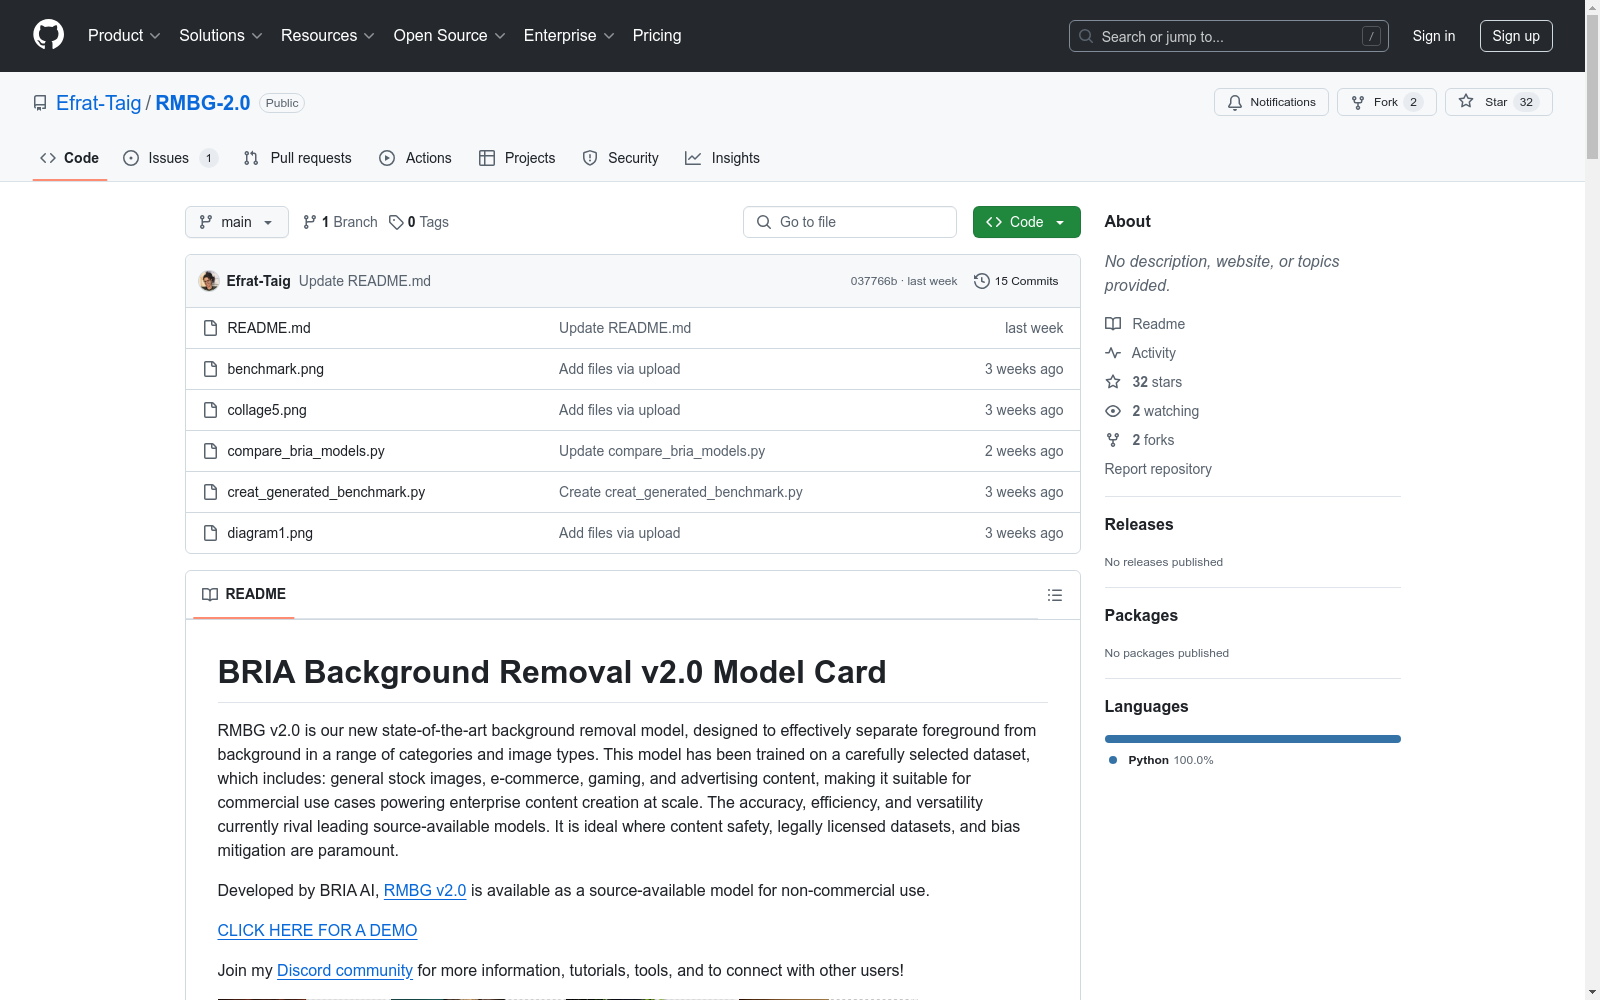The height and width of the screenshot is (1000, 1600).
Task: Expand the Solutions menu
Action: pyautogui.click(x=221, y=36)
